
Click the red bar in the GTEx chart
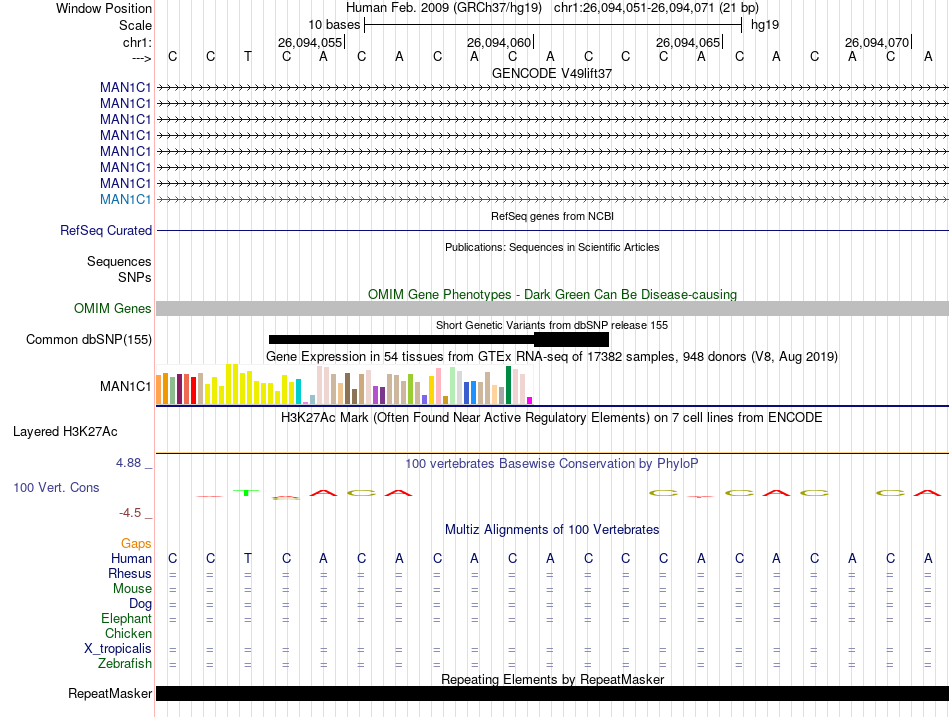coord(193,390)
